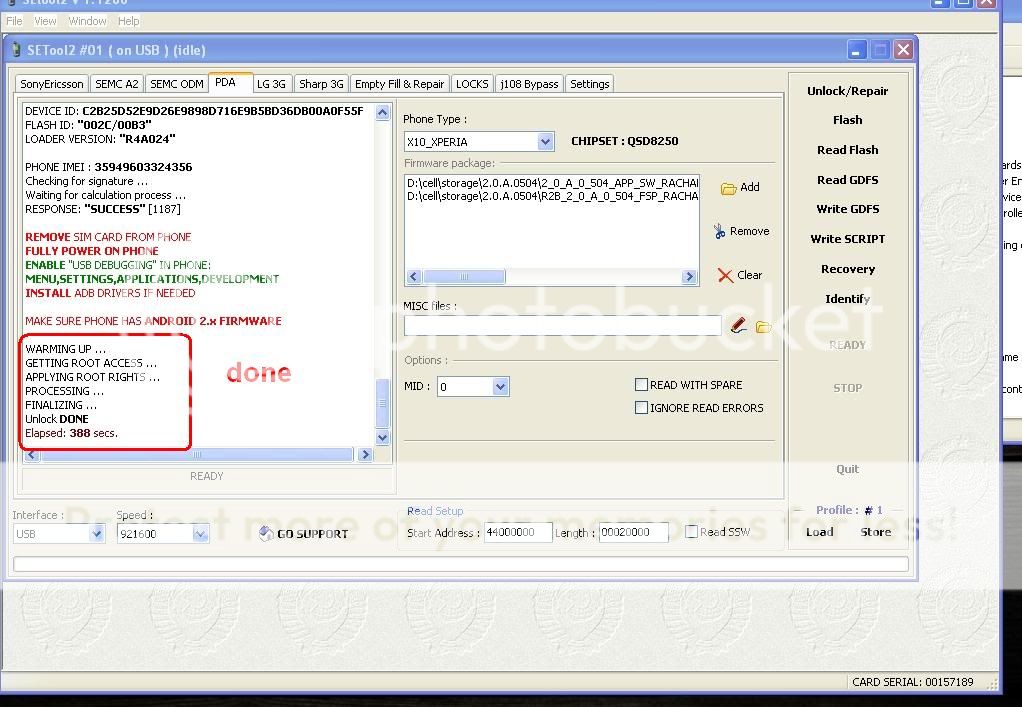Click the Flash button
This screenshot has width=1022, height=707.
point(847,121)
